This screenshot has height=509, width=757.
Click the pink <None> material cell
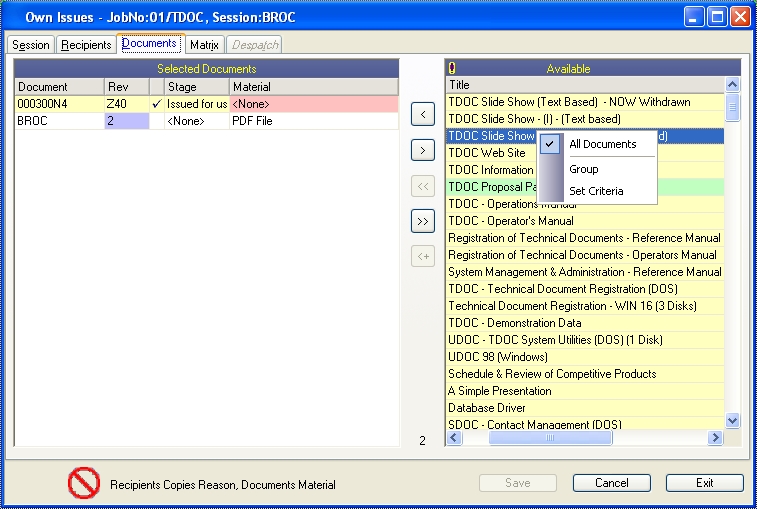pos(314,104)
